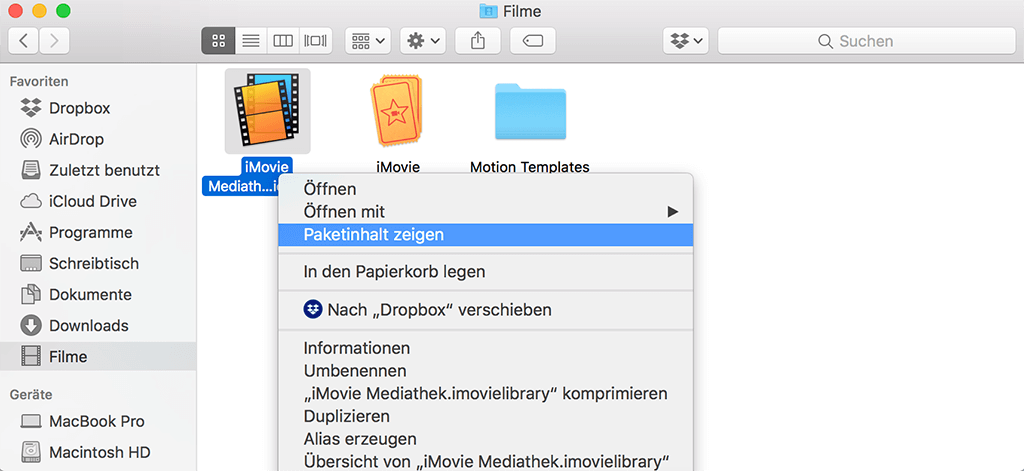
Task: Go forward with the right arrow button
Action: [54, 41]
